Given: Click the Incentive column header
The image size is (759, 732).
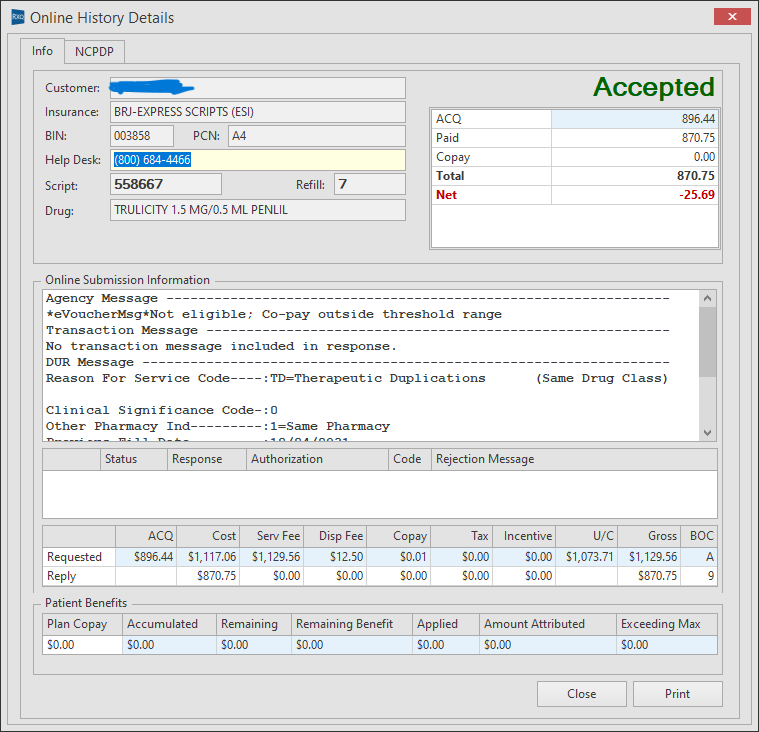Looking at the screenshot, I should pos(524,536).
